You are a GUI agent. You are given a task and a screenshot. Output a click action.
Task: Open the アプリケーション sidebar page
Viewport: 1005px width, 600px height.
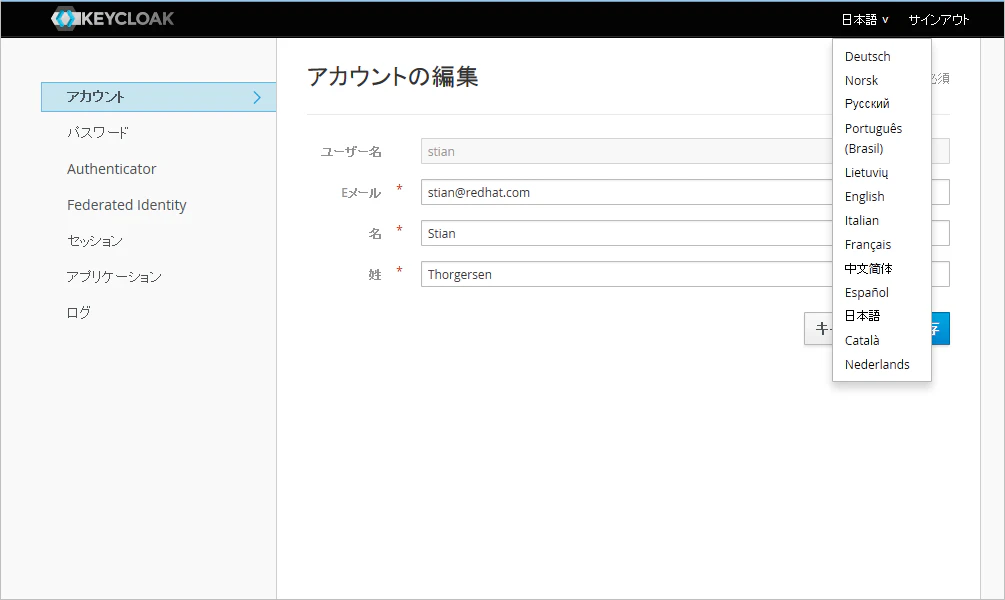click(114, 276)
